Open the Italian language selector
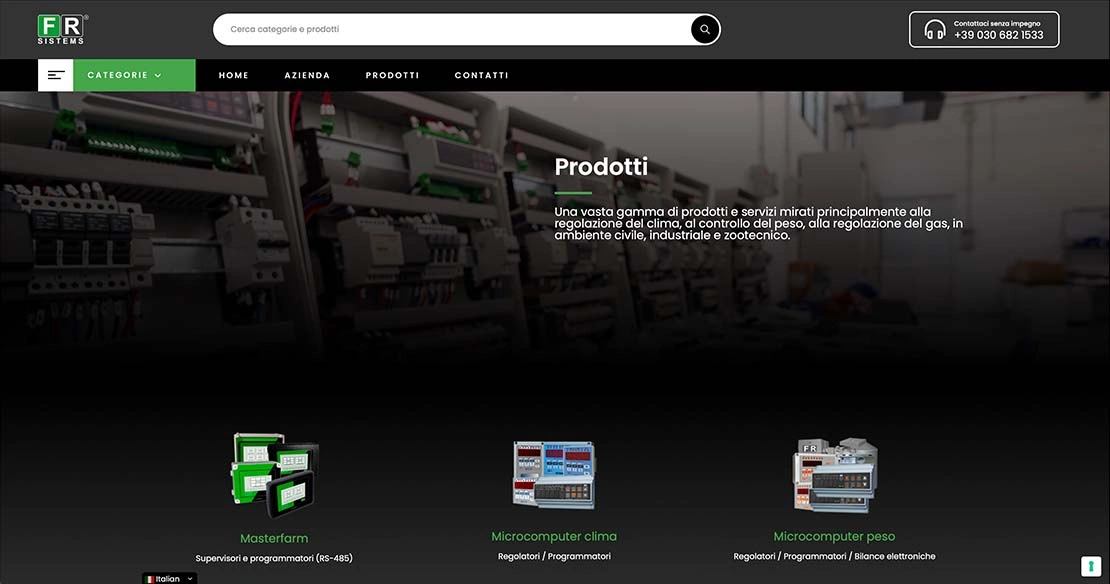Viewport: 1110px width, 584px height. [169, 578]
